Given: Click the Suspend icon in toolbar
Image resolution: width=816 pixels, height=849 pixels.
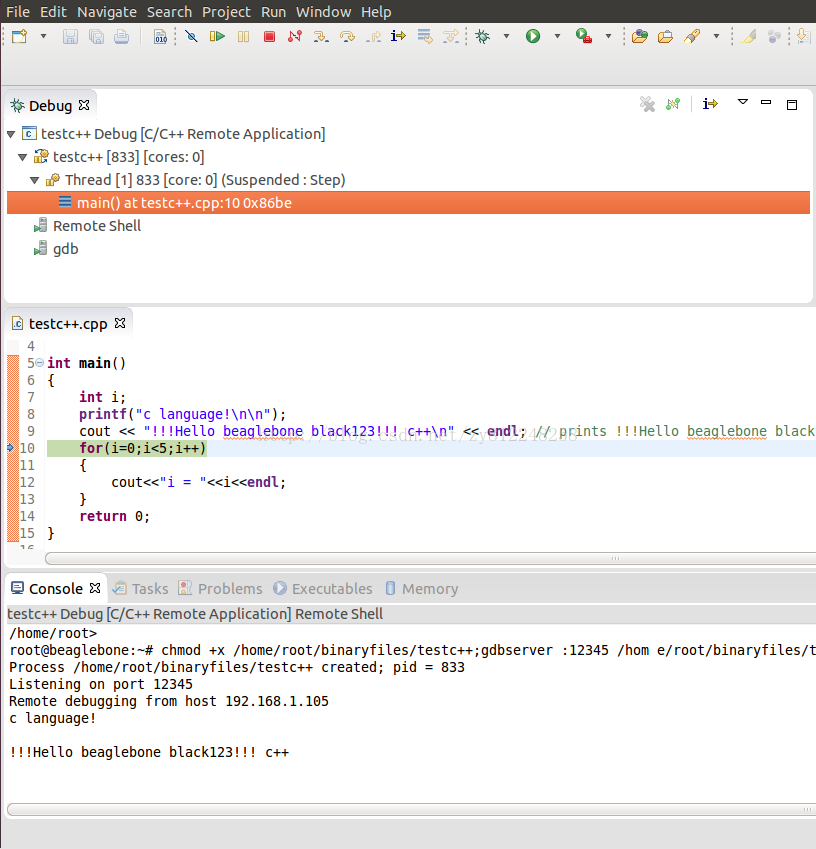Looking at the screenshot, I should (243, 36).
